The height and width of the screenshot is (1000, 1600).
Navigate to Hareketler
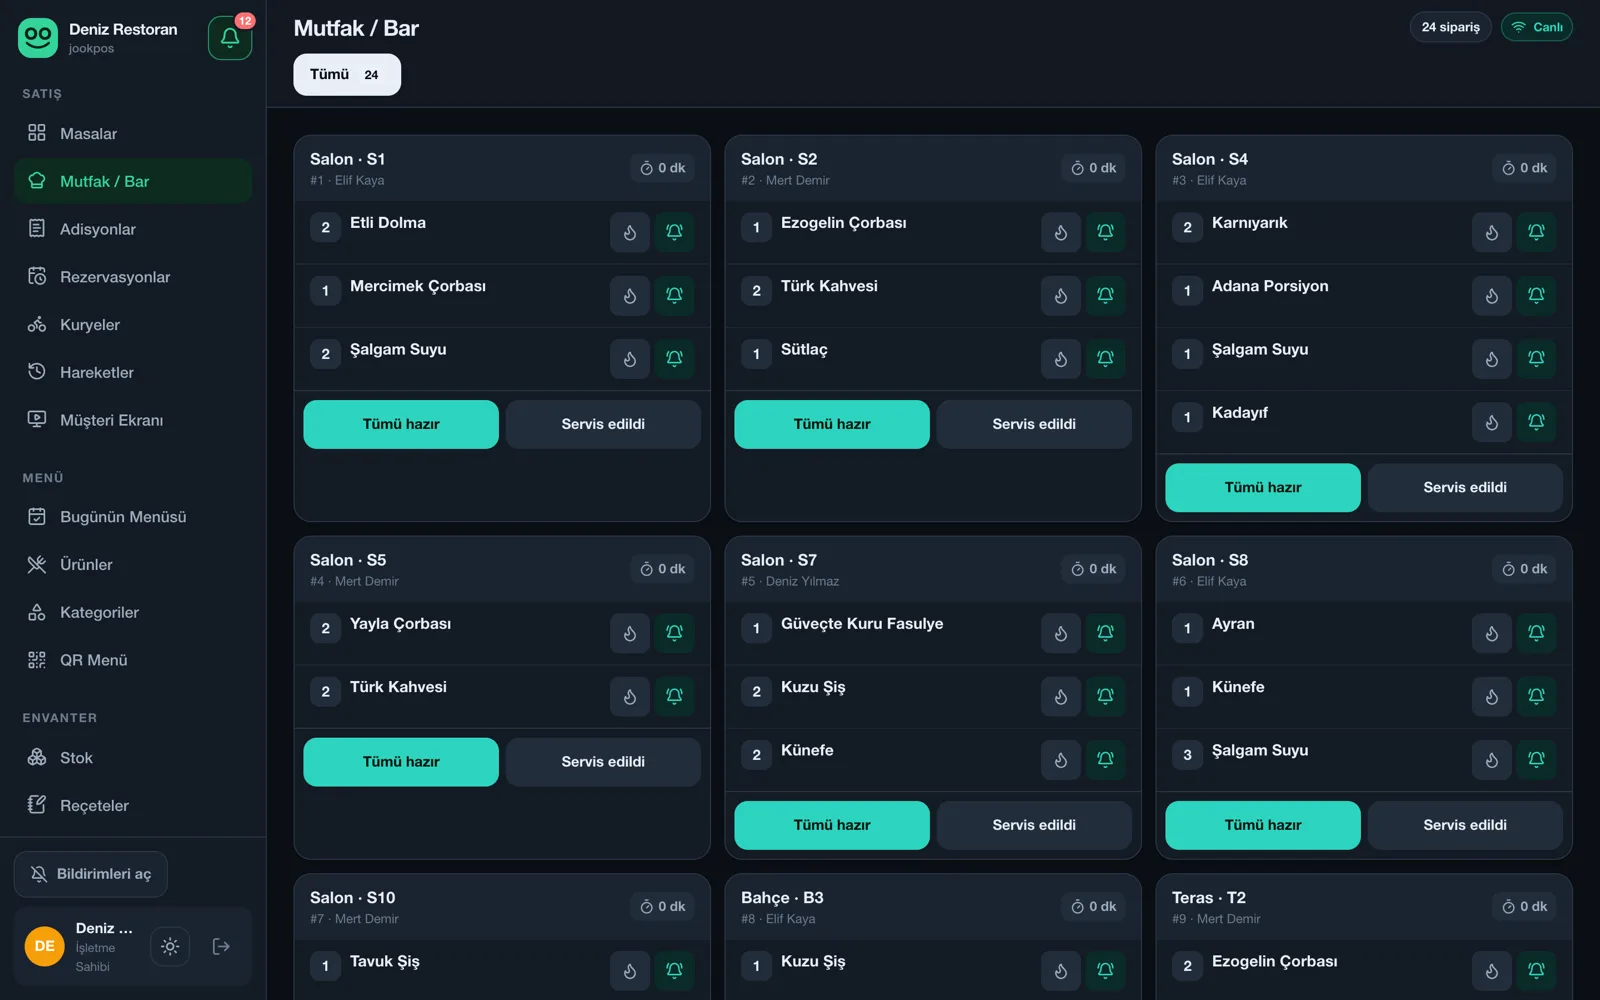[133, 372]
